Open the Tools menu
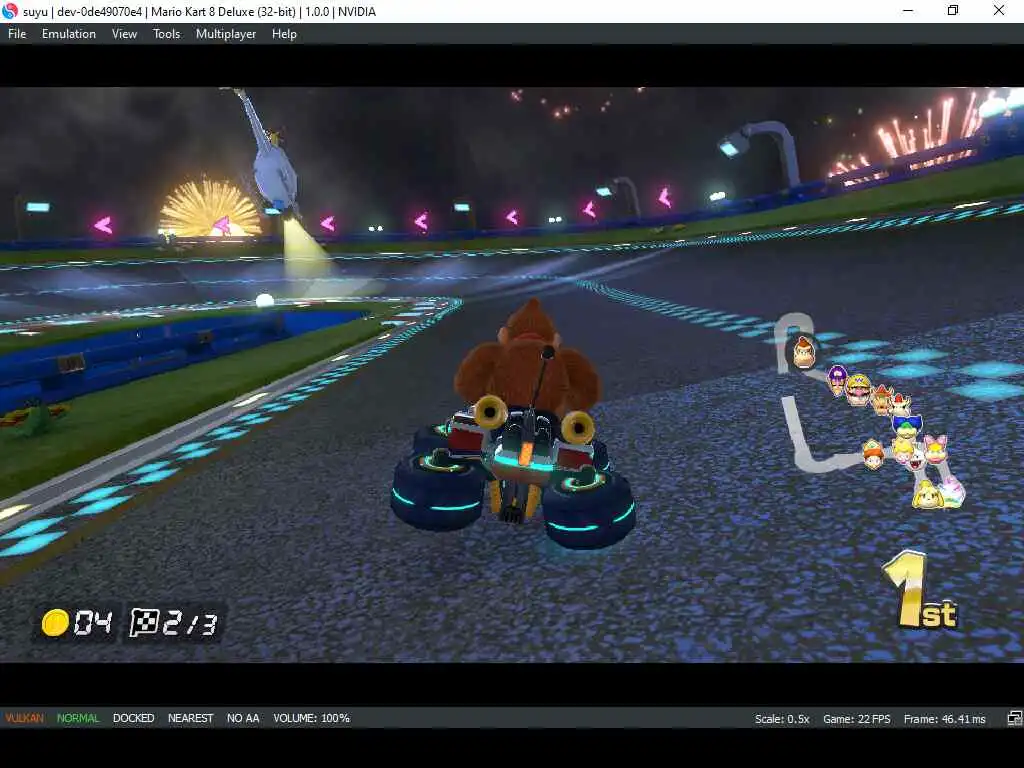 167,34
